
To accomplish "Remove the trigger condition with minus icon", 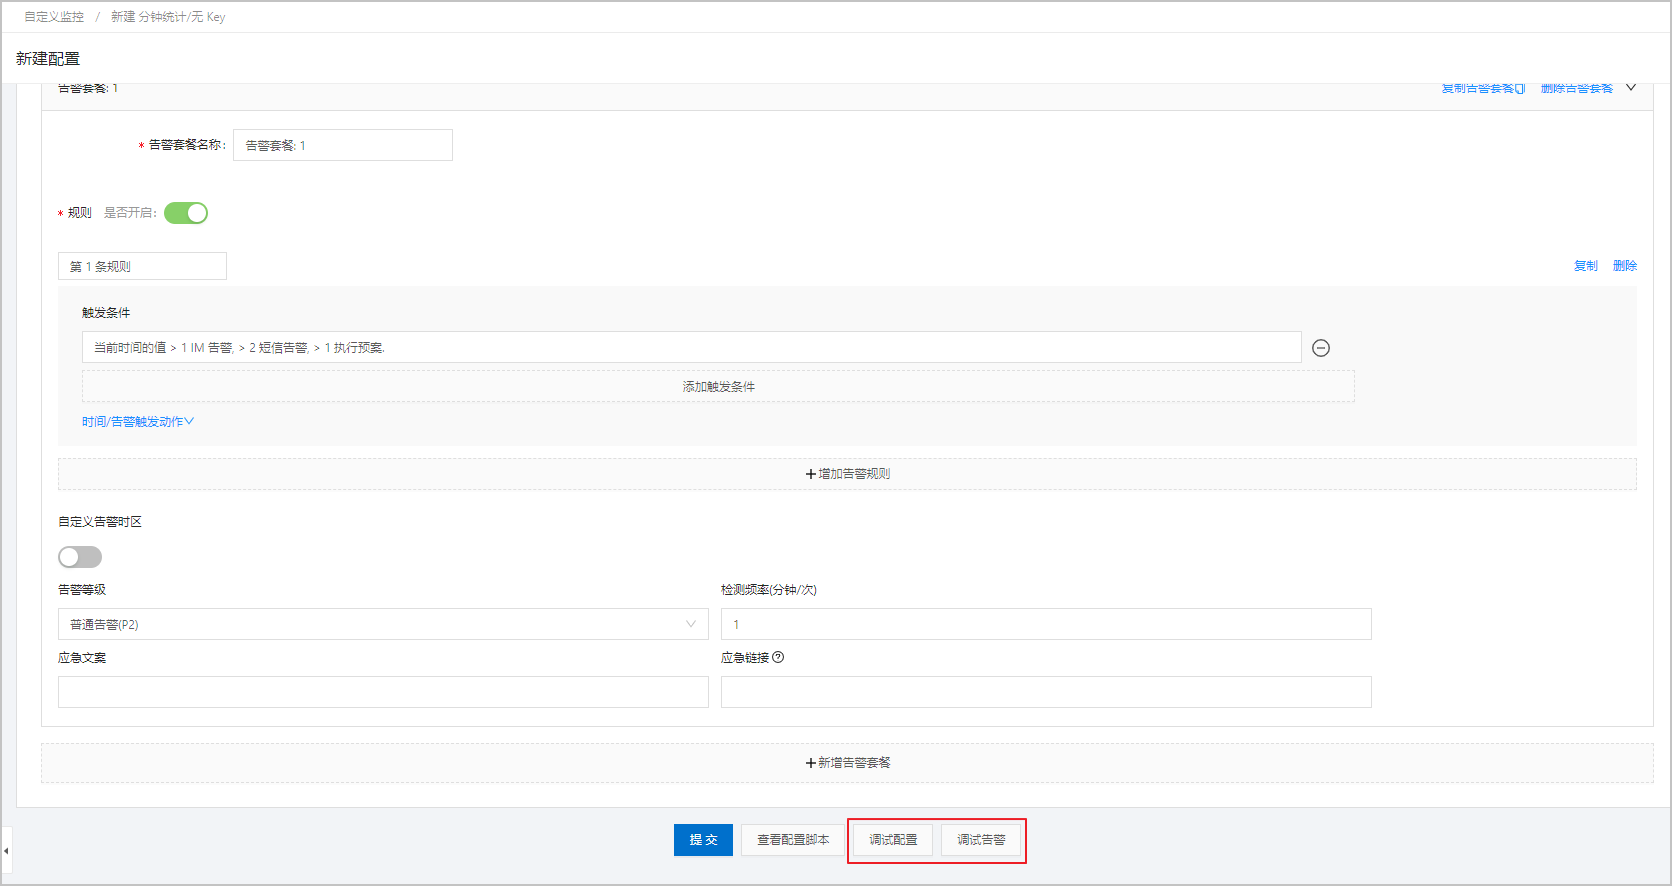I will [x=1320, y=348].
